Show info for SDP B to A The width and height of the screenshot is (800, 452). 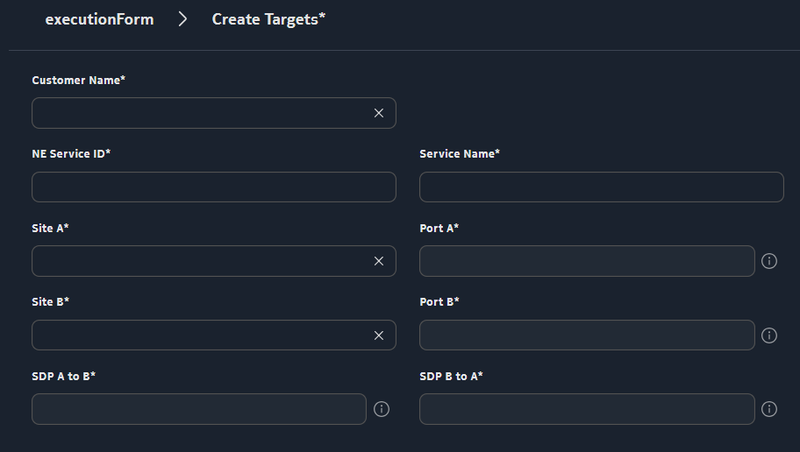(769, 409)
